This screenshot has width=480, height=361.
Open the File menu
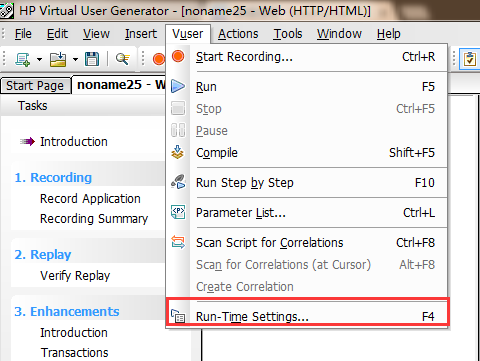pyautogui.click(x=23, y=34)
